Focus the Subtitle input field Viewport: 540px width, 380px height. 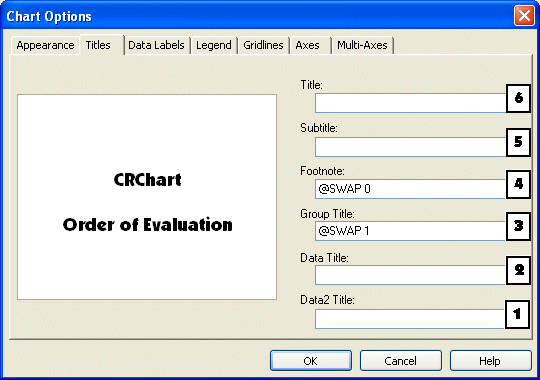coord(410,147)
